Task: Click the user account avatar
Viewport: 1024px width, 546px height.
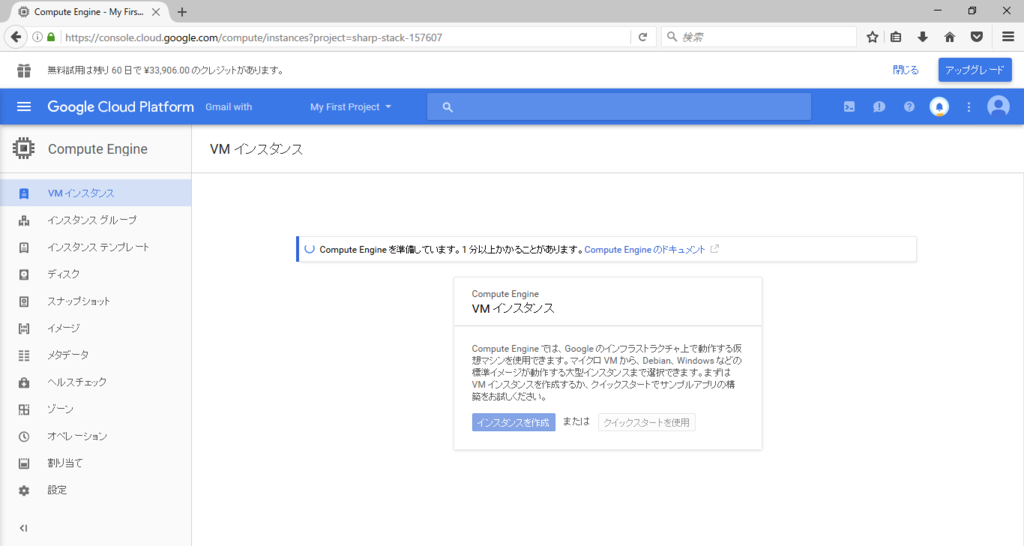Action: tap(998, 106)
